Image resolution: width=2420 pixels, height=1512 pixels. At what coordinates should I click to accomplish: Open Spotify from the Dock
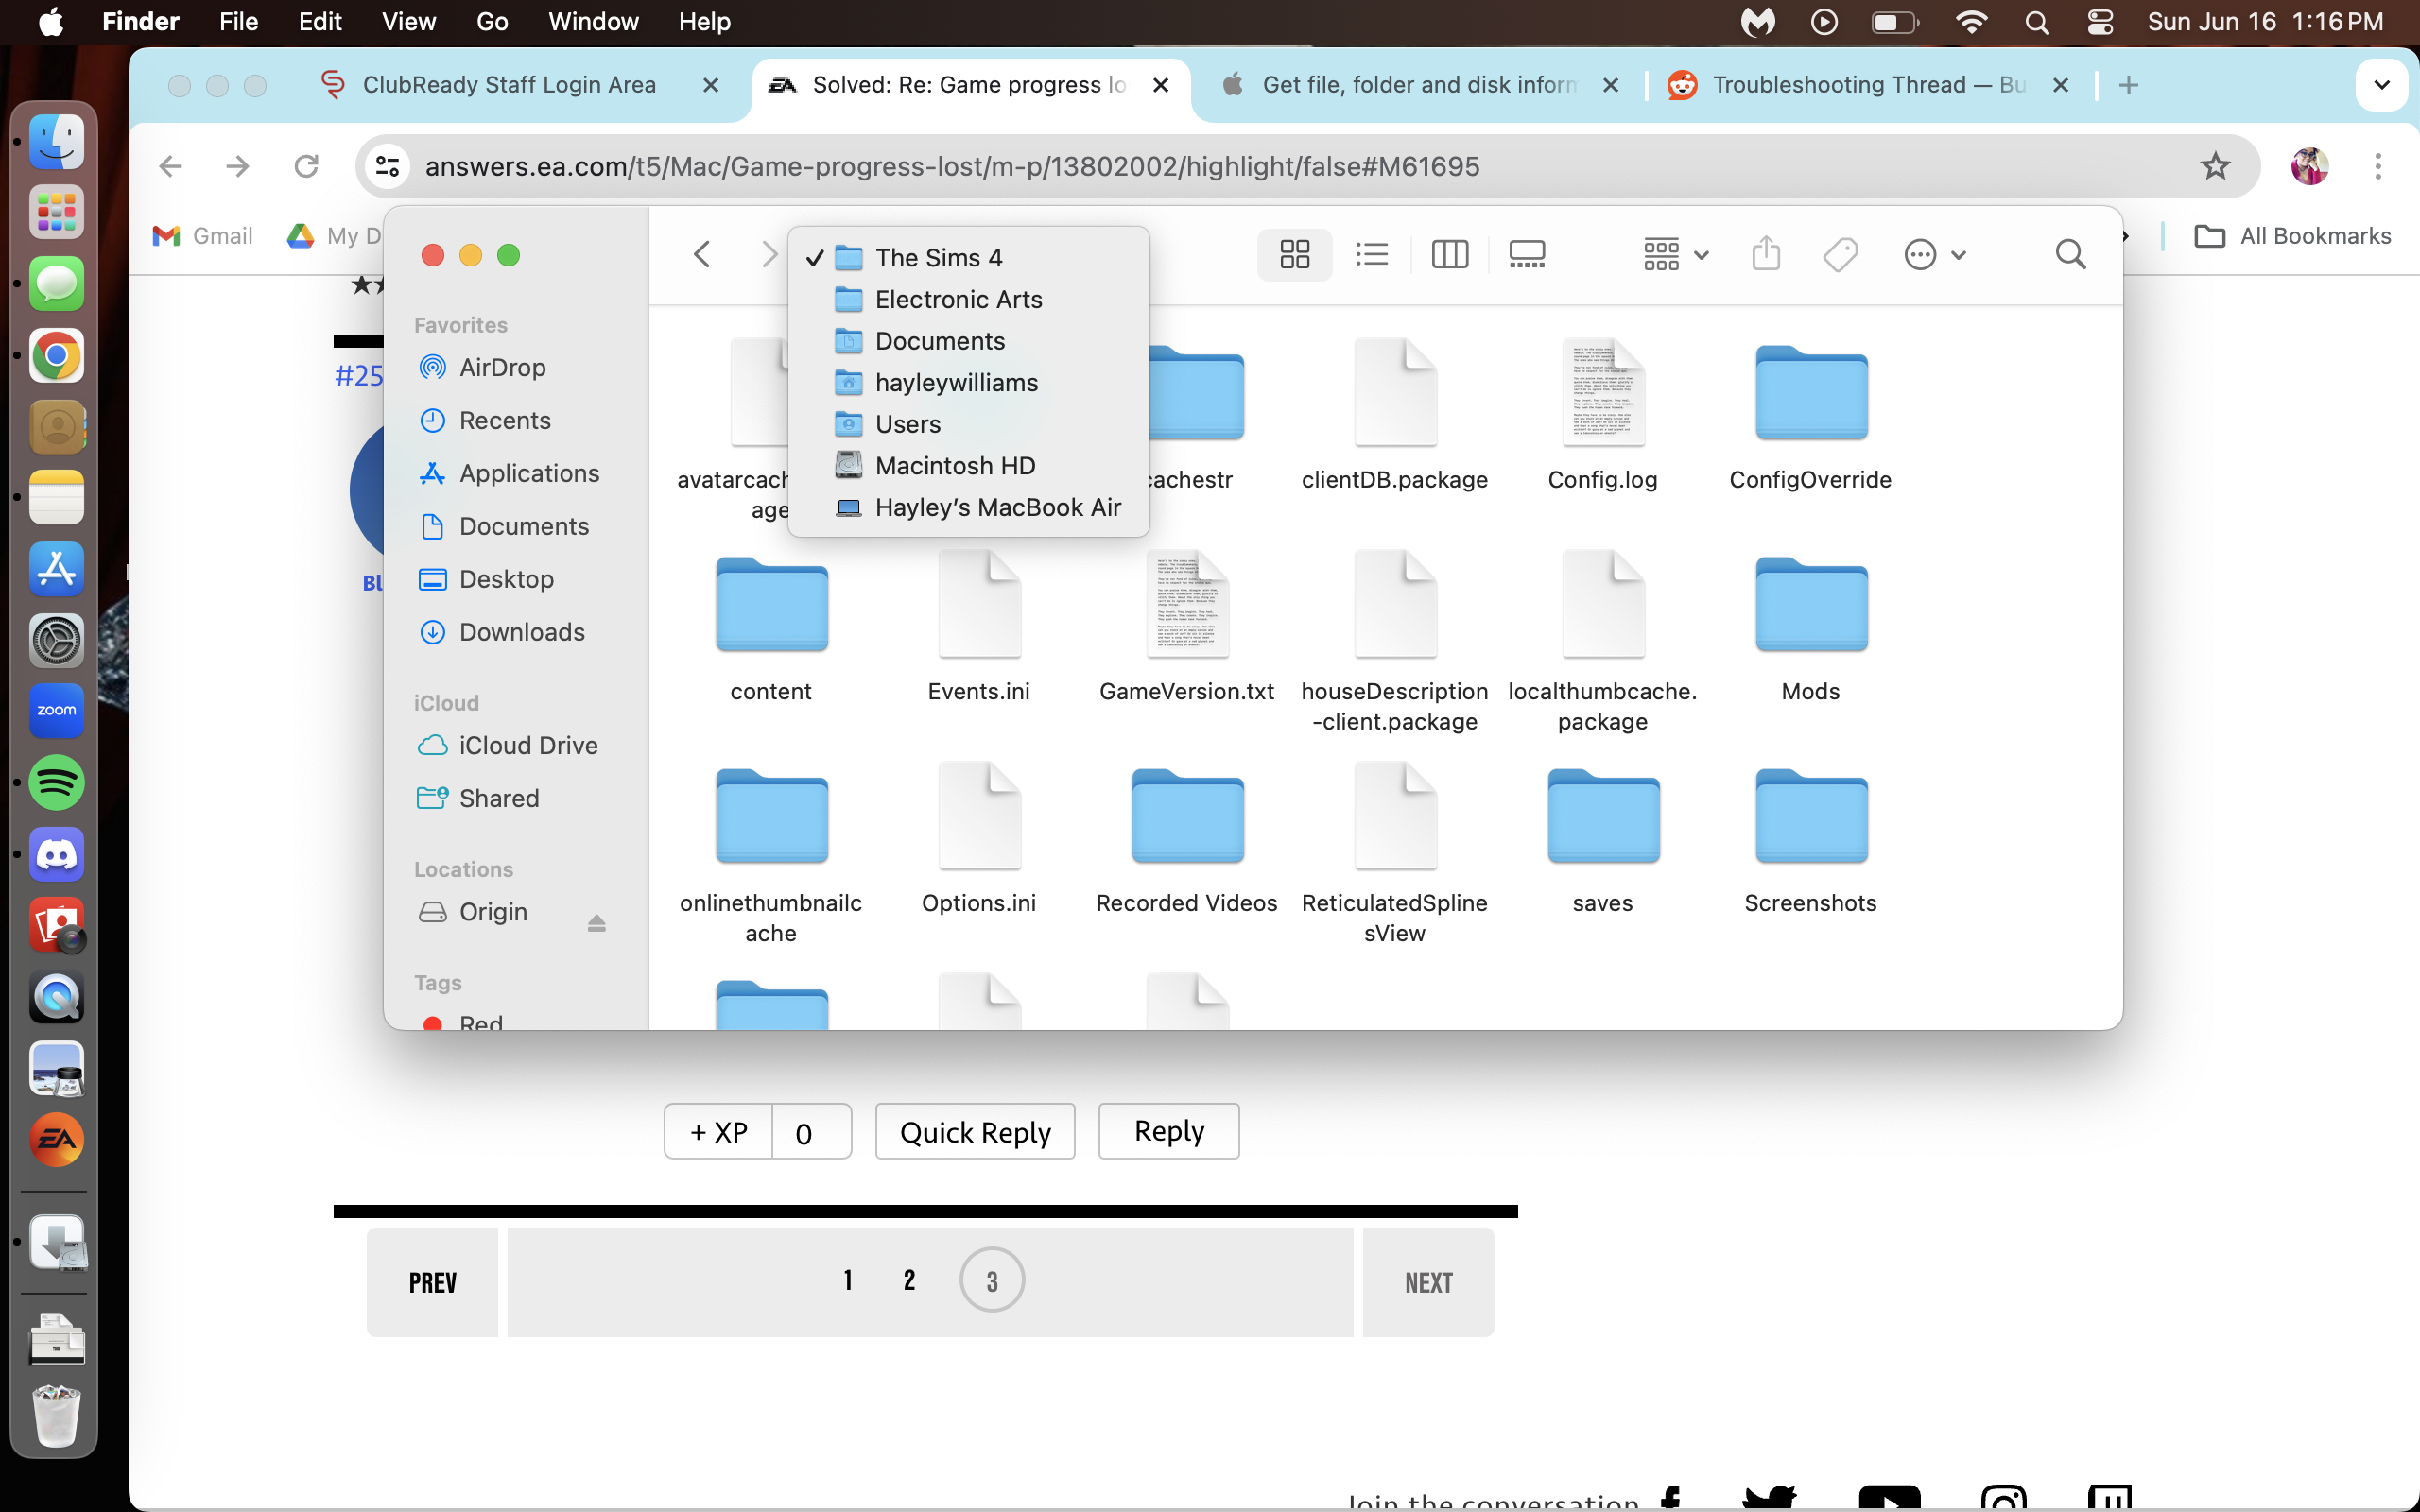(x=56, y=782)
